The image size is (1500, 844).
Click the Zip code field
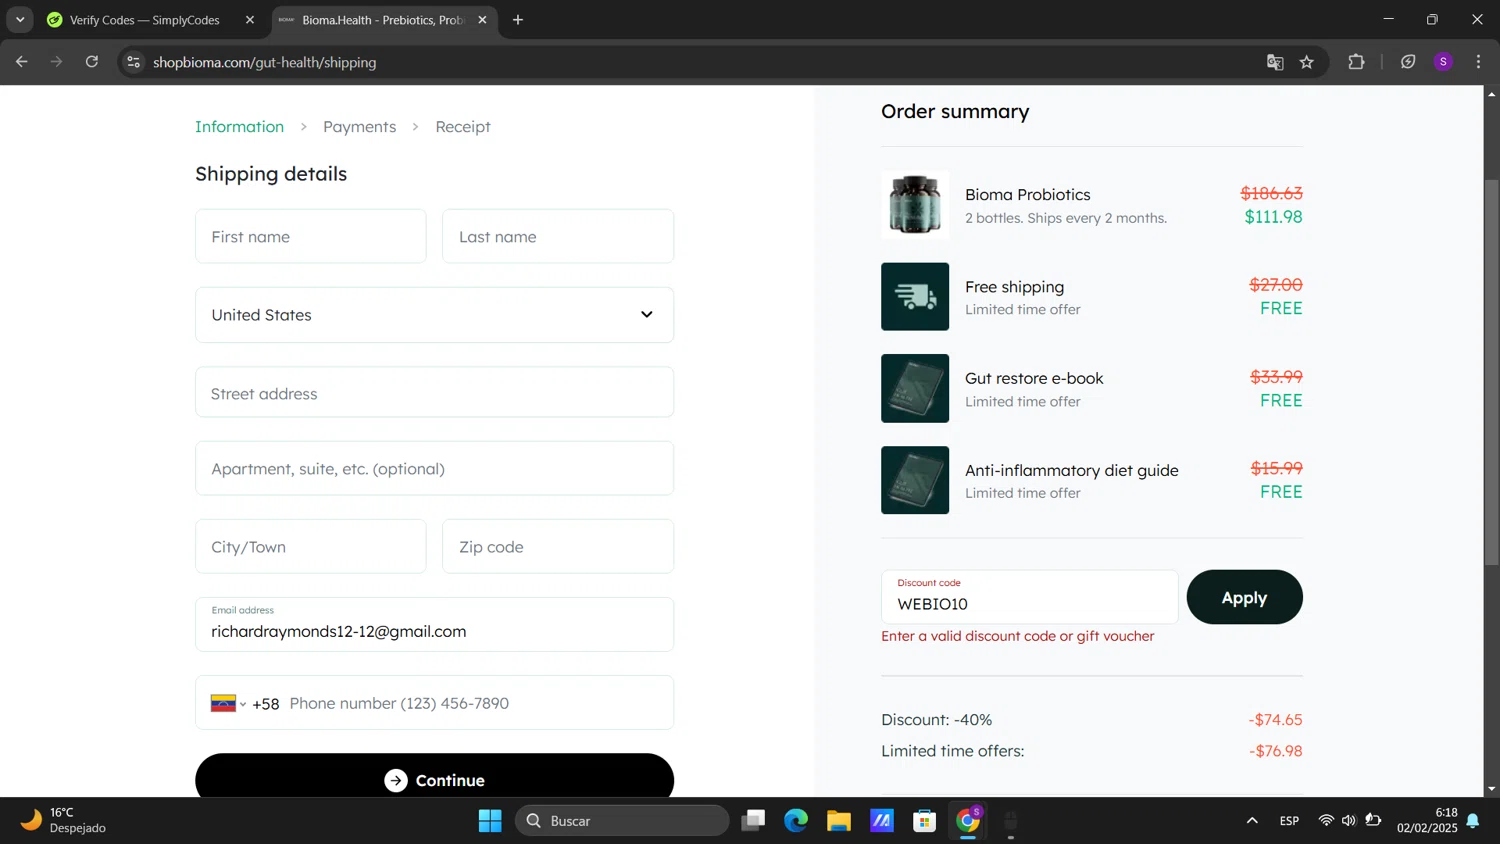[x=558, y=547]
